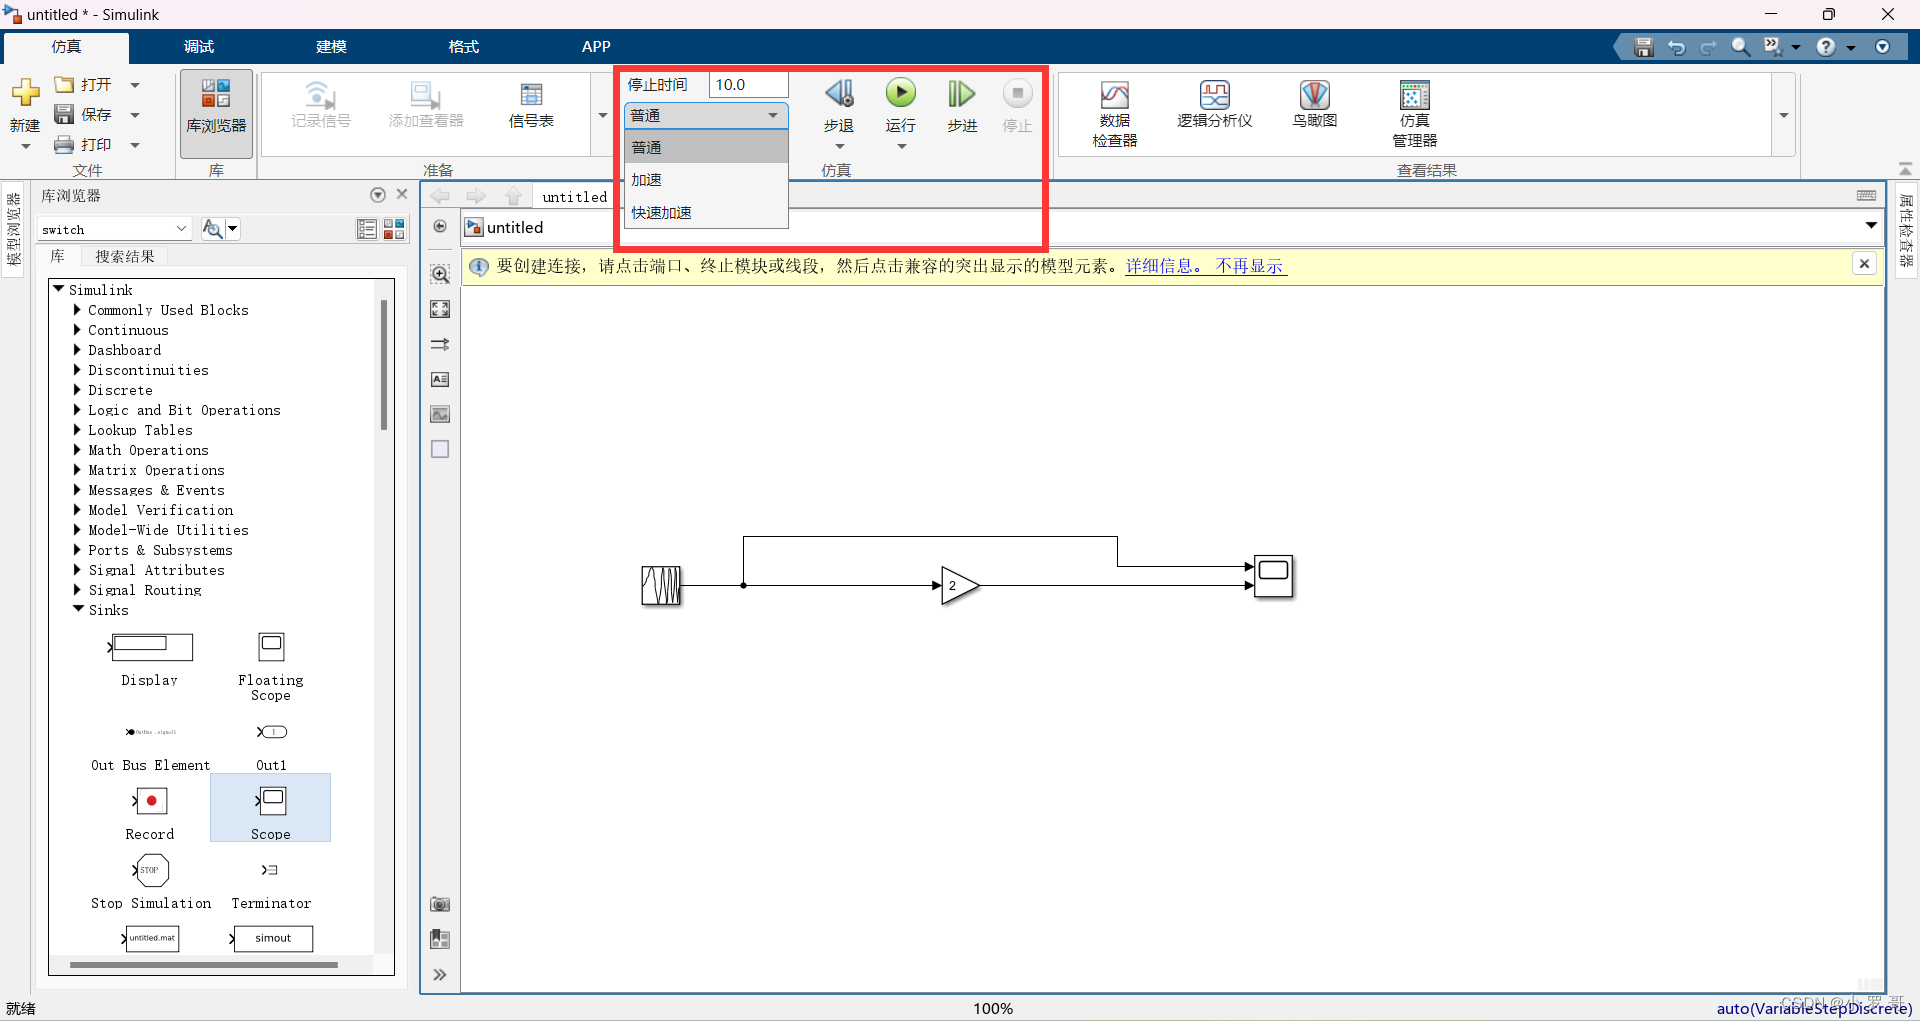Click the Run simulation play button
This screenshot has width=1920, height=1021.
point(900,93)
